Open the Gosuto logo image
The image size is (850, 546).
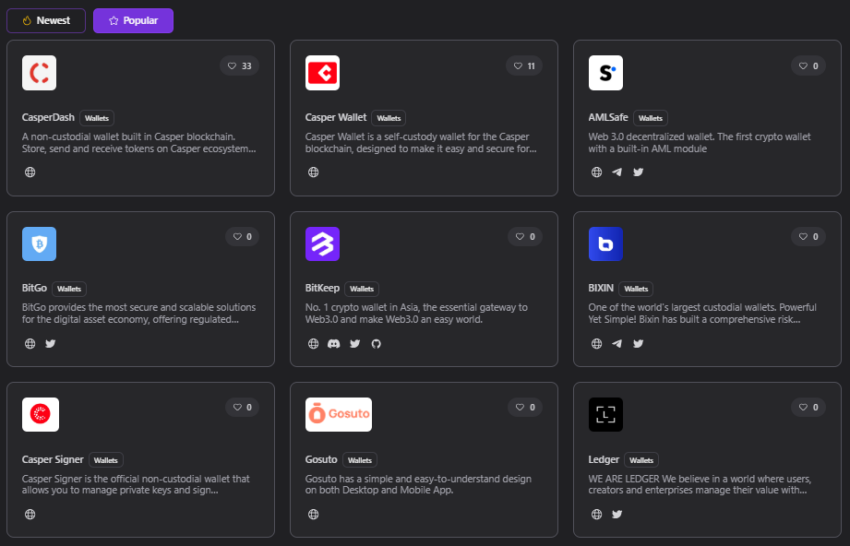click(x=339, y=415)
